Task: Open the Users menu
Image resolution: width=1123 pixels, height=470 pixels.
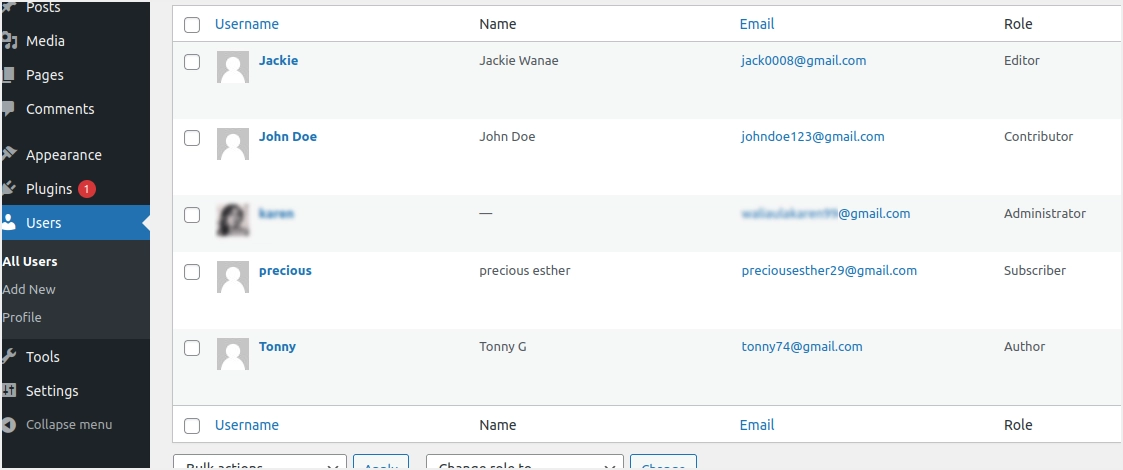Action: click(75, 223)
